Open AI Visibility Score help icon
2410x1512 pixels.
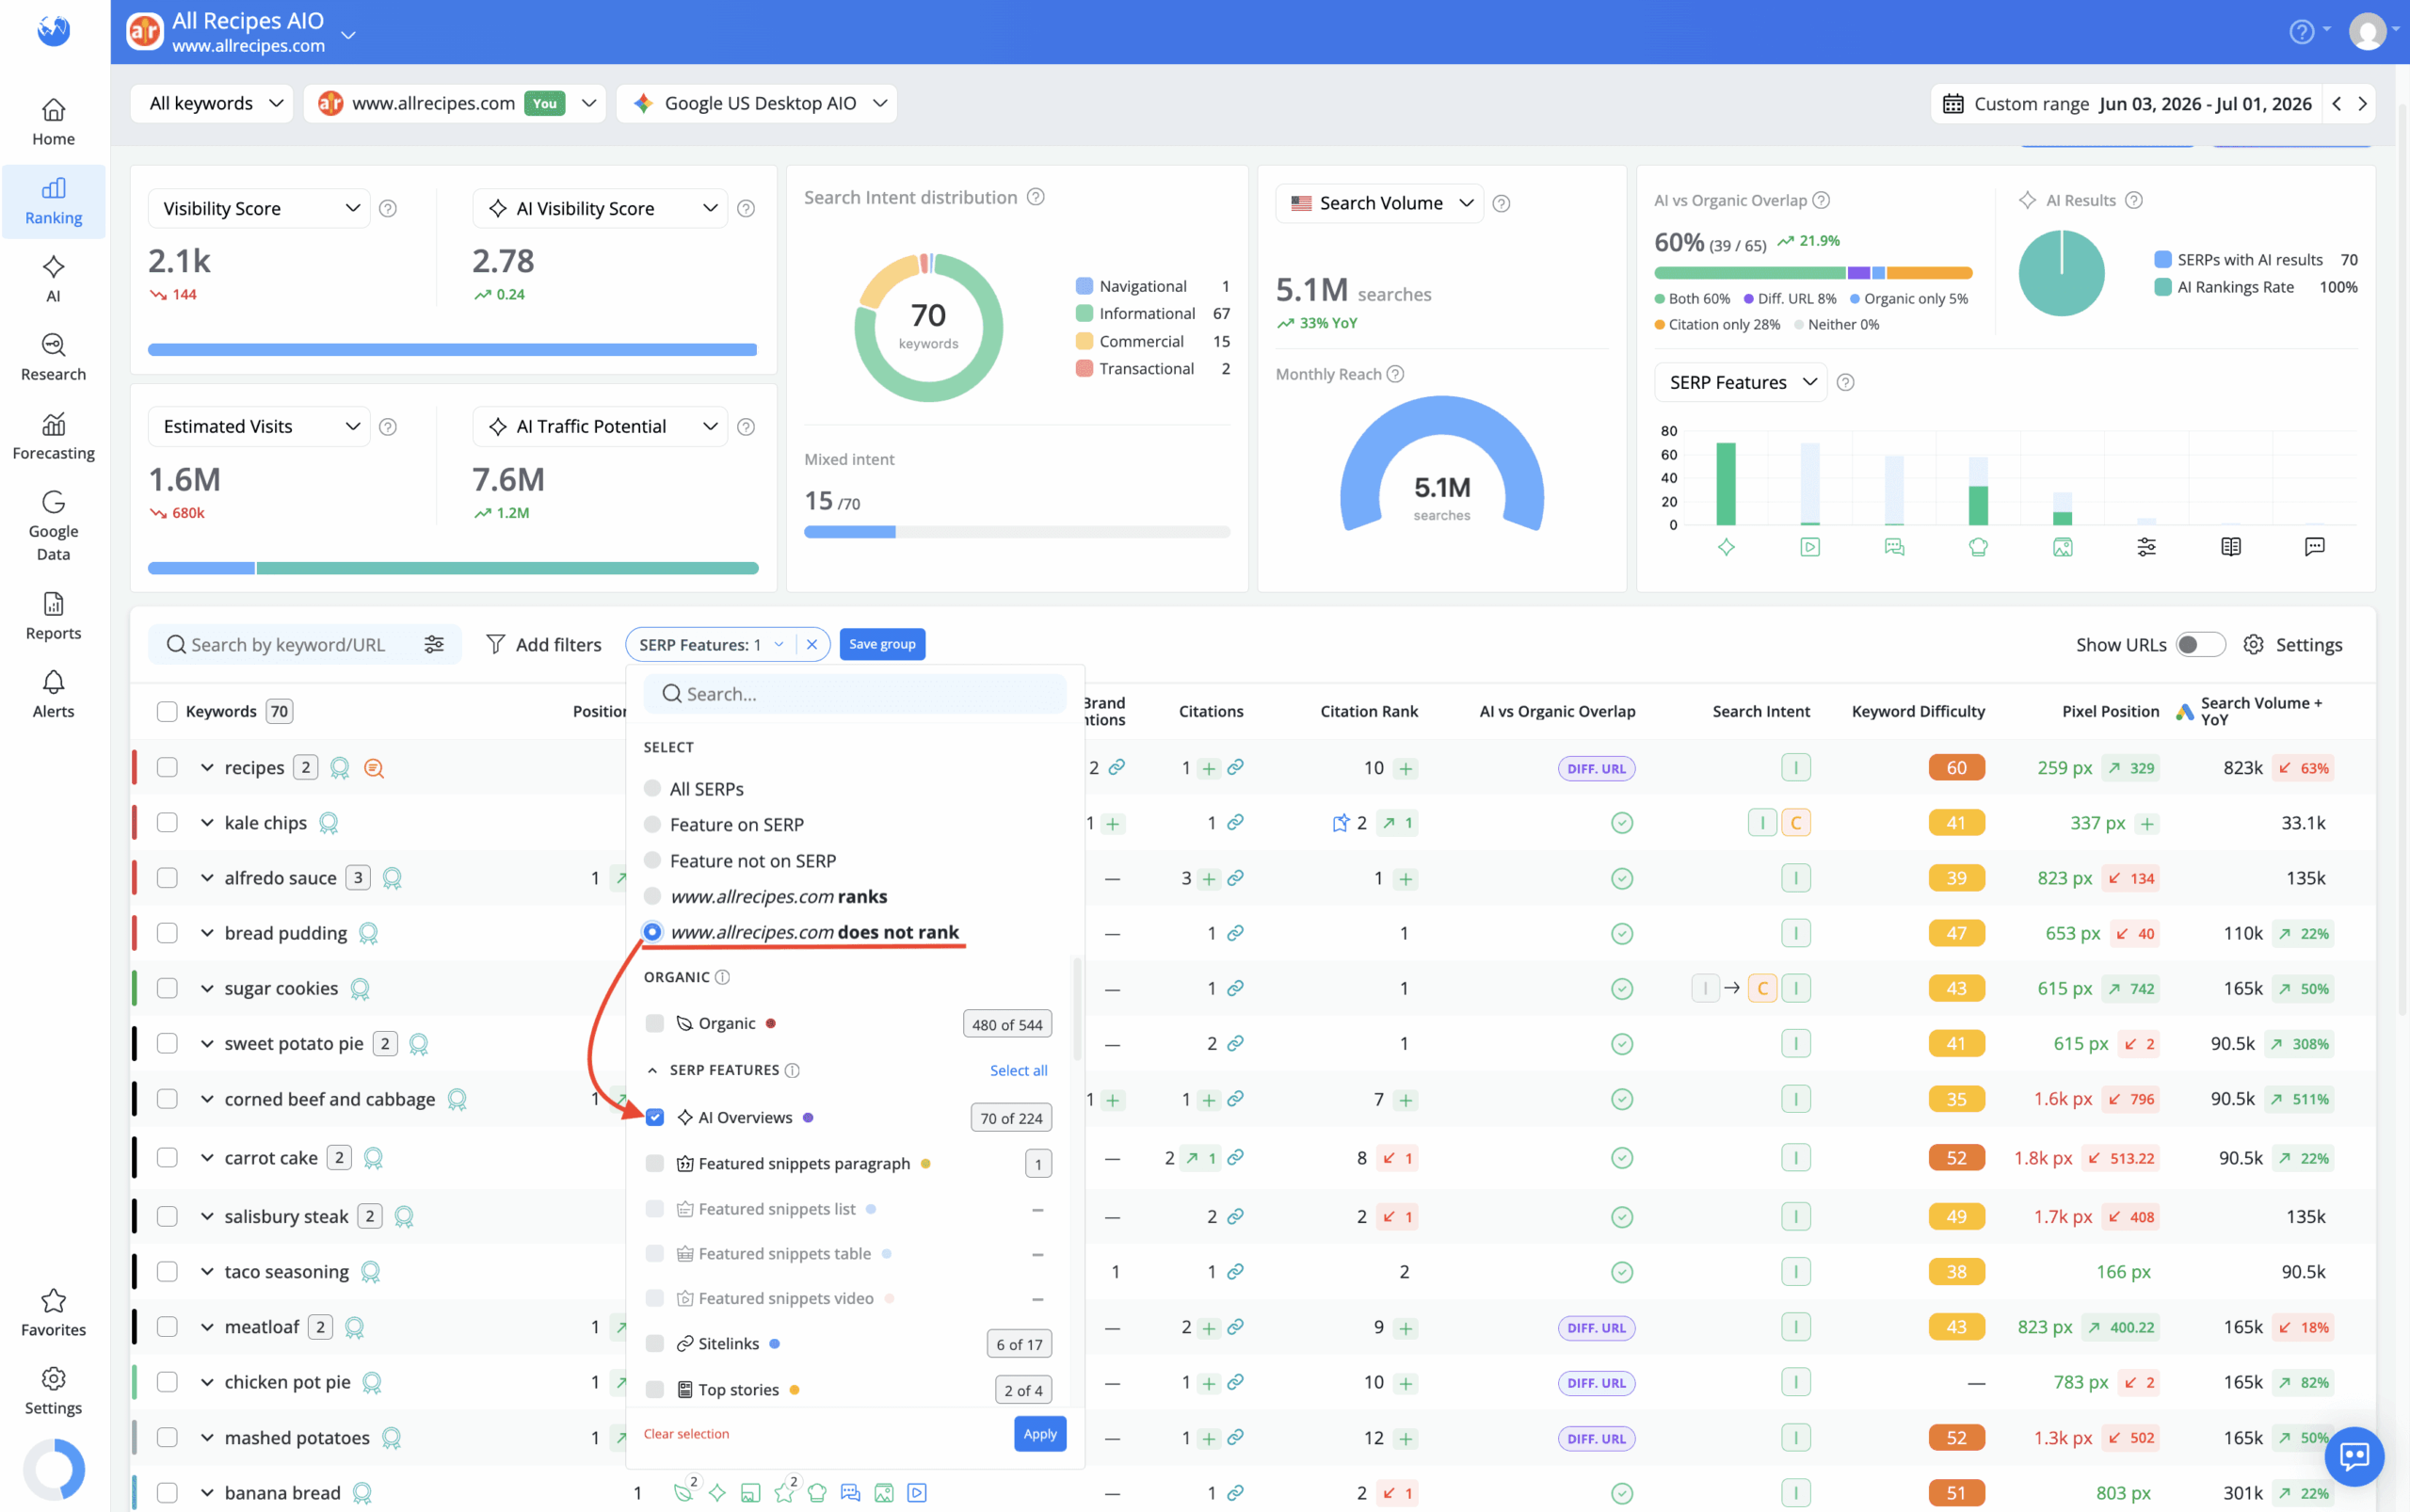click(x=746, y=208)
